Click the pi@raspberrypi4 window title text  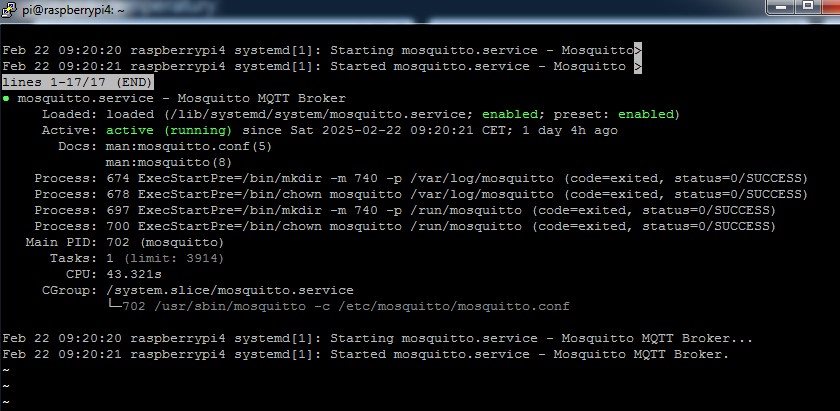pos(73,10)
